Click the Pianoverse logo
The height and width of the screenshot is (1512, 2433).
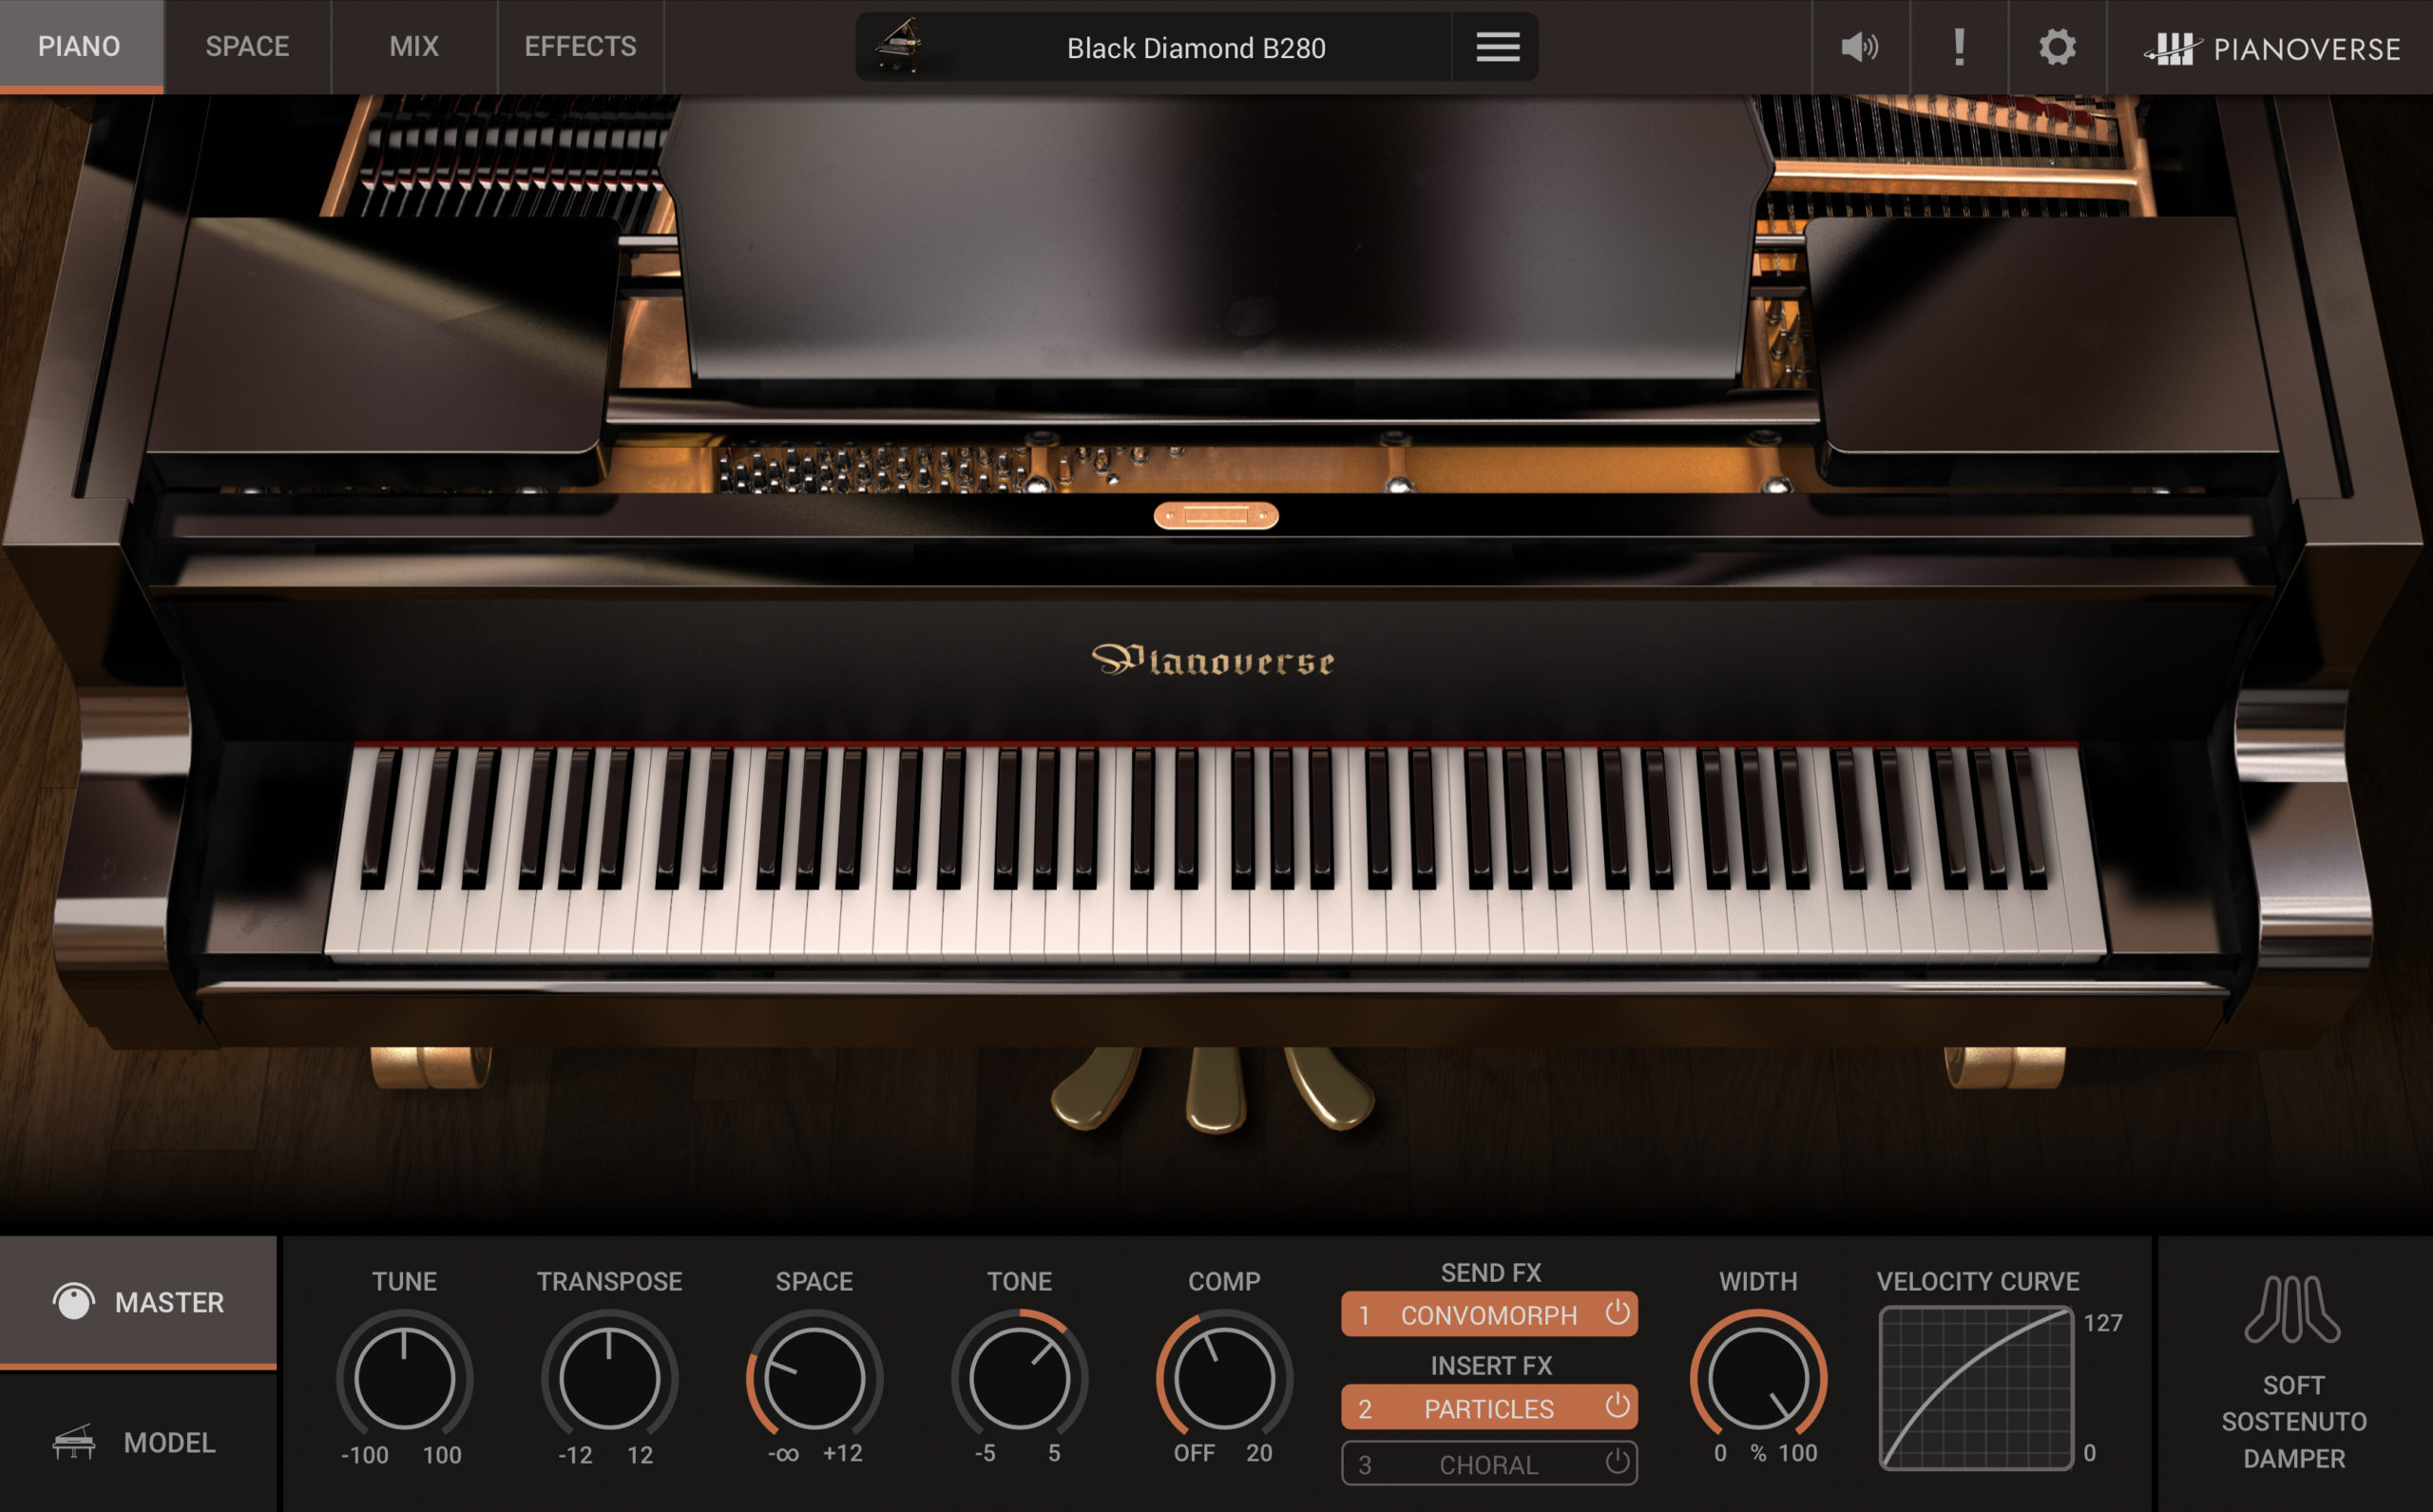point(2272,48)
